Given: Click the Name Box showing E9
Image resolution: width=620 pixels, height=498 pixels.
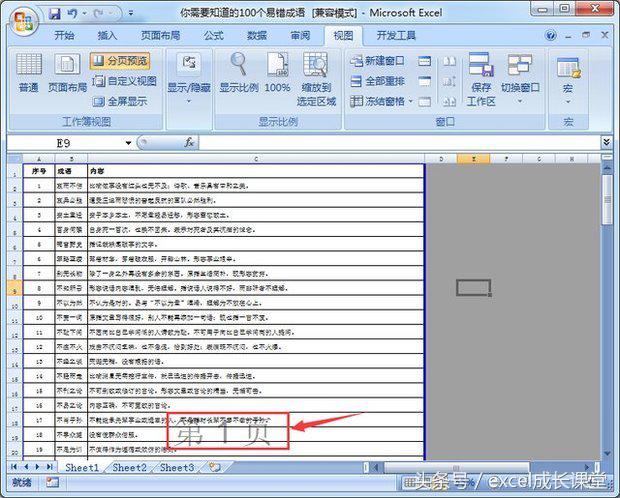Looking at the screenshot, I should pyautogui.click(x=63, y=143).
